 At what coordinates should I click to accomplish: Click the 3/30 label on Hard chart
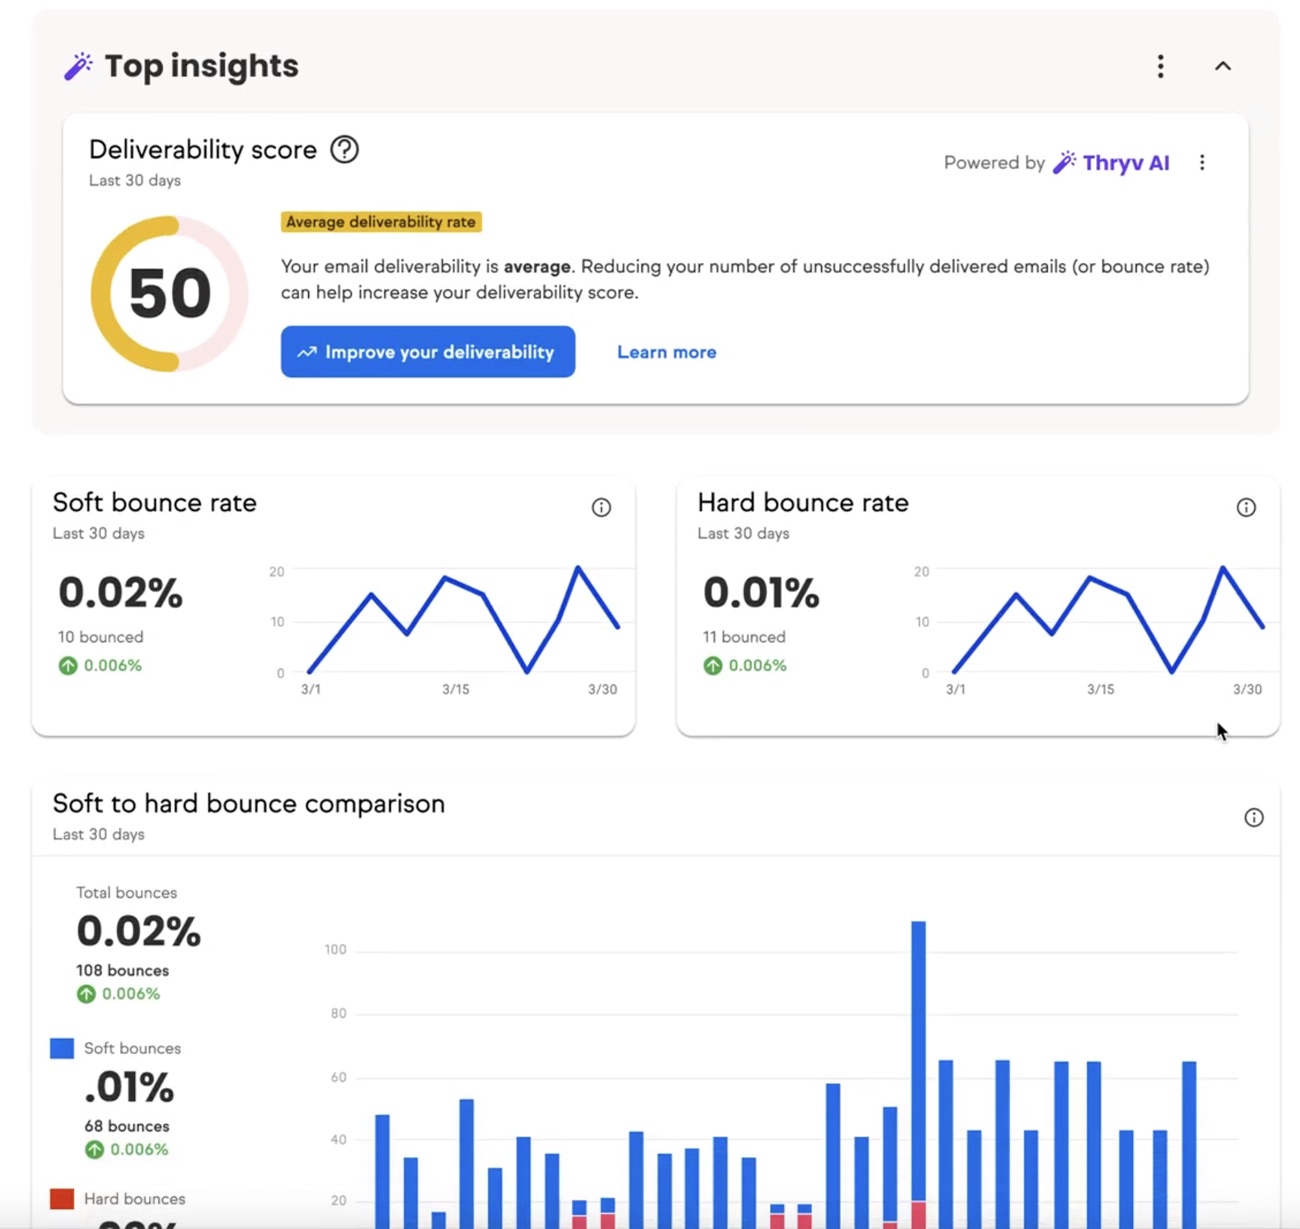point(1247,690)
